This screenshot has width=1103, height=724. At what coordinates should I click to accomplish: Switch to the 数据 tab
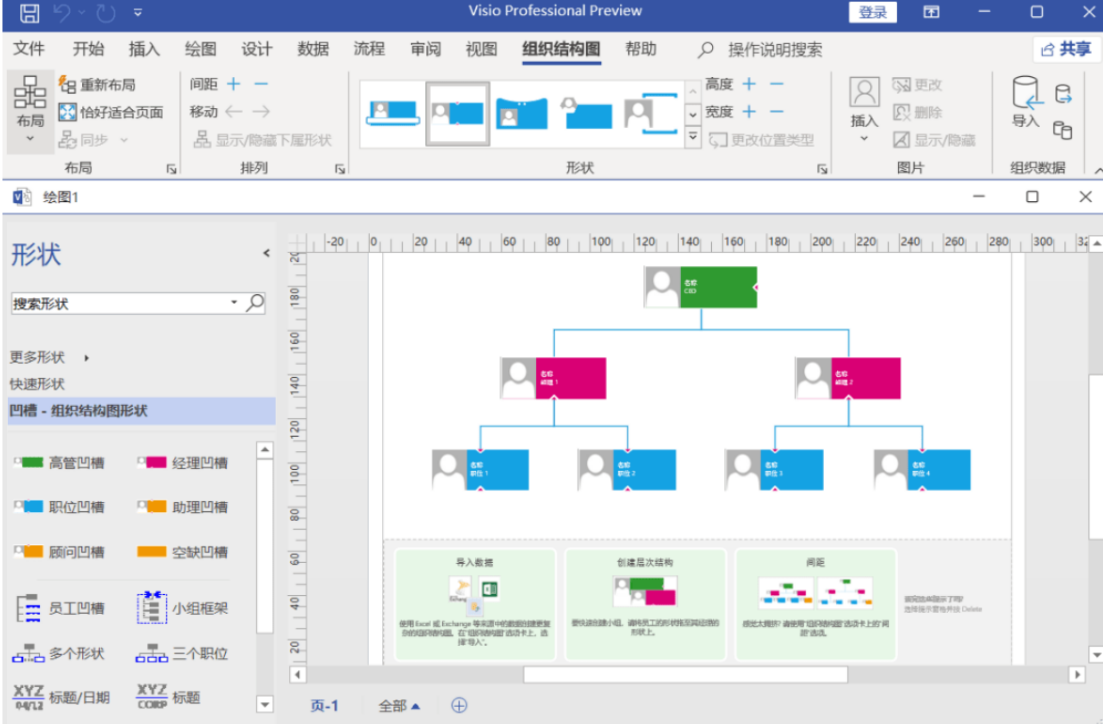pyautogui.click(x=313, y=49)
